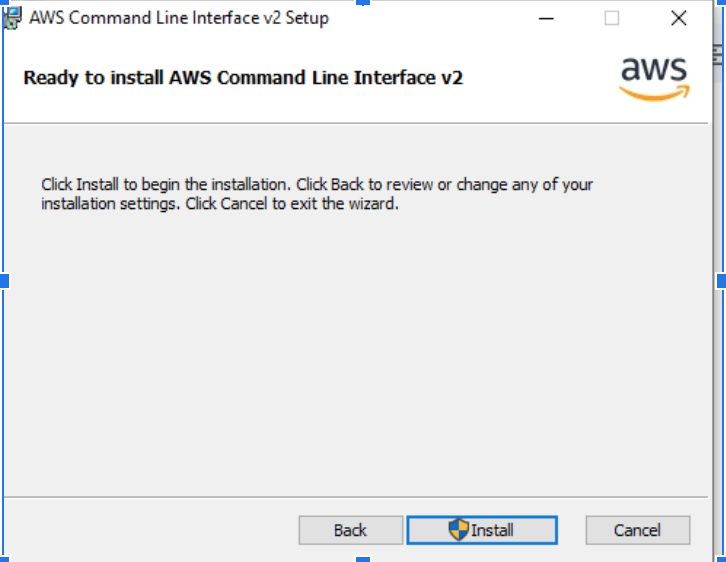The height and width of the screenshot is (562, 726).
Task: Click the installer icon in the title bar
Action: [13, 18]
